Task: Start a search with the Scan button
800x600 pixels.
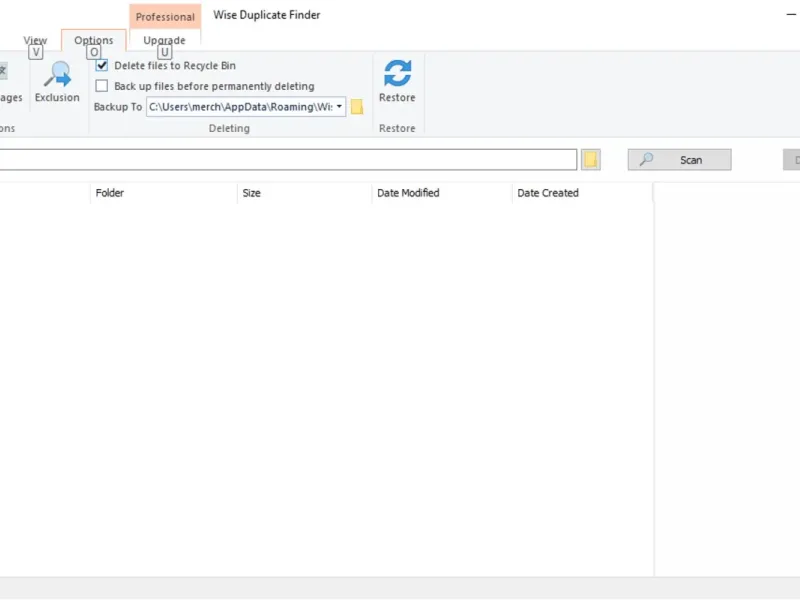Action: [x=680, y=160]
